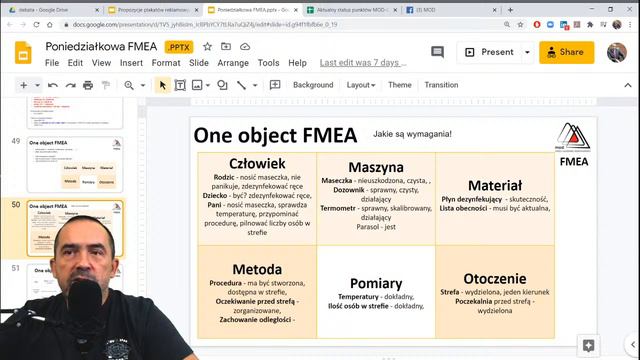The width and height of the screenshot is (640, 360).
Task: Click the Theme button
Action: pos(400,85)
